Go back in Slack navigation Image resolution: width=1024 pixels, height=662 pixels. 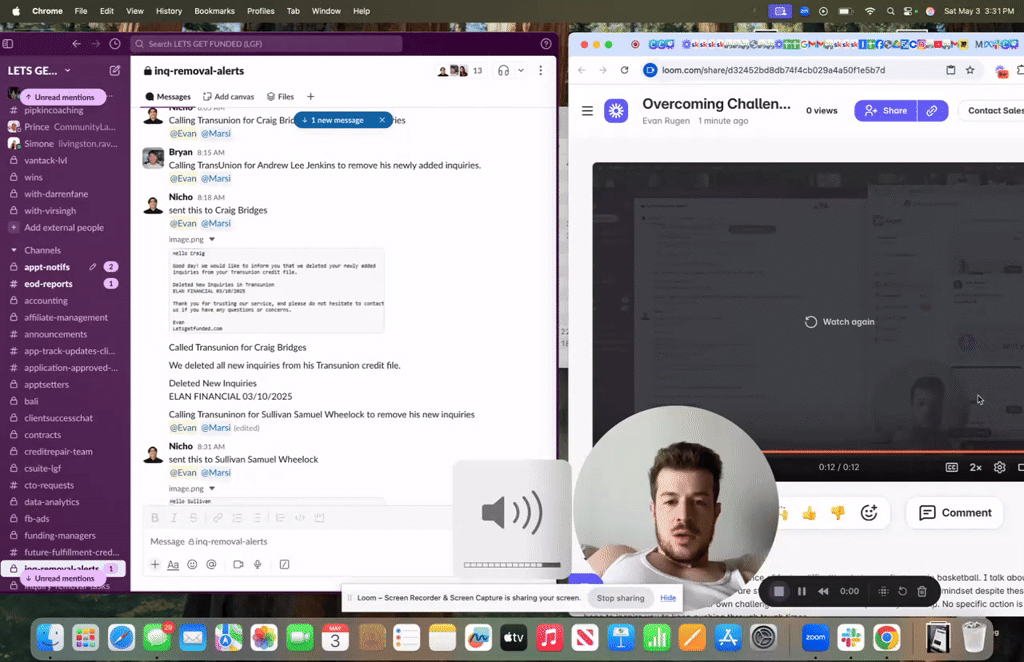(76, 44)
